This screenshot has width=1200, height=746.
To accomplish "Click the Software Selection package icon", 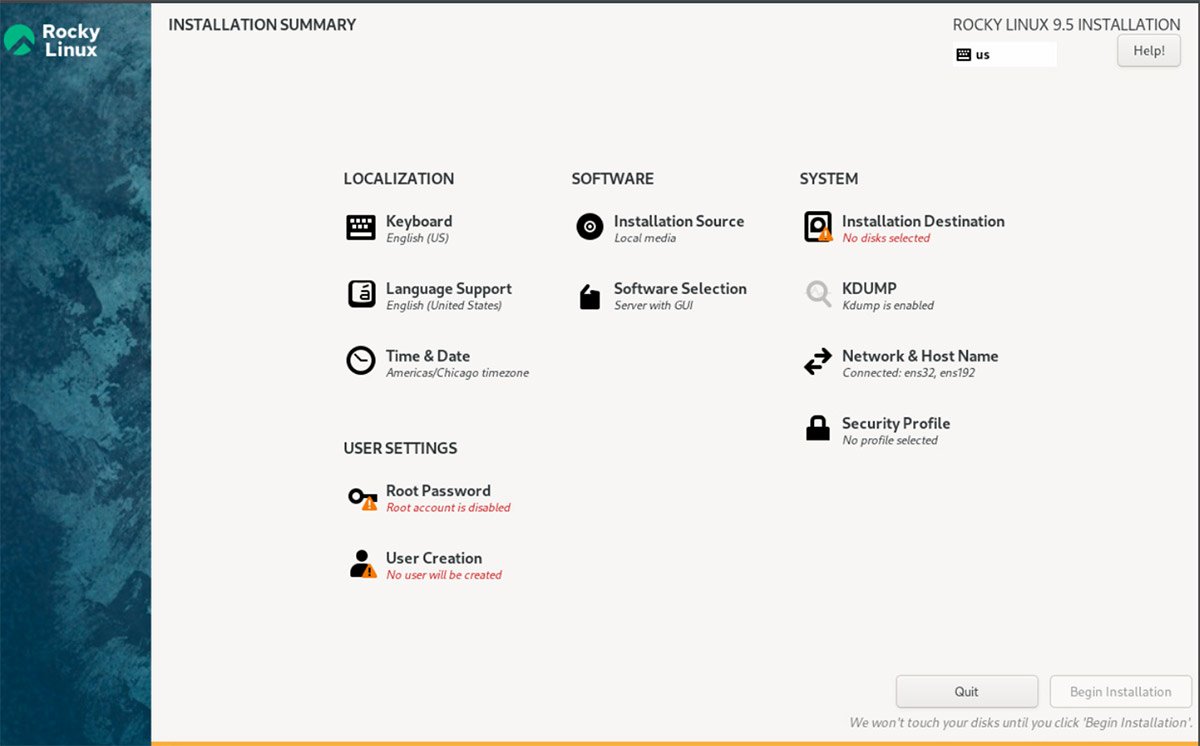I will pos(590,296).
